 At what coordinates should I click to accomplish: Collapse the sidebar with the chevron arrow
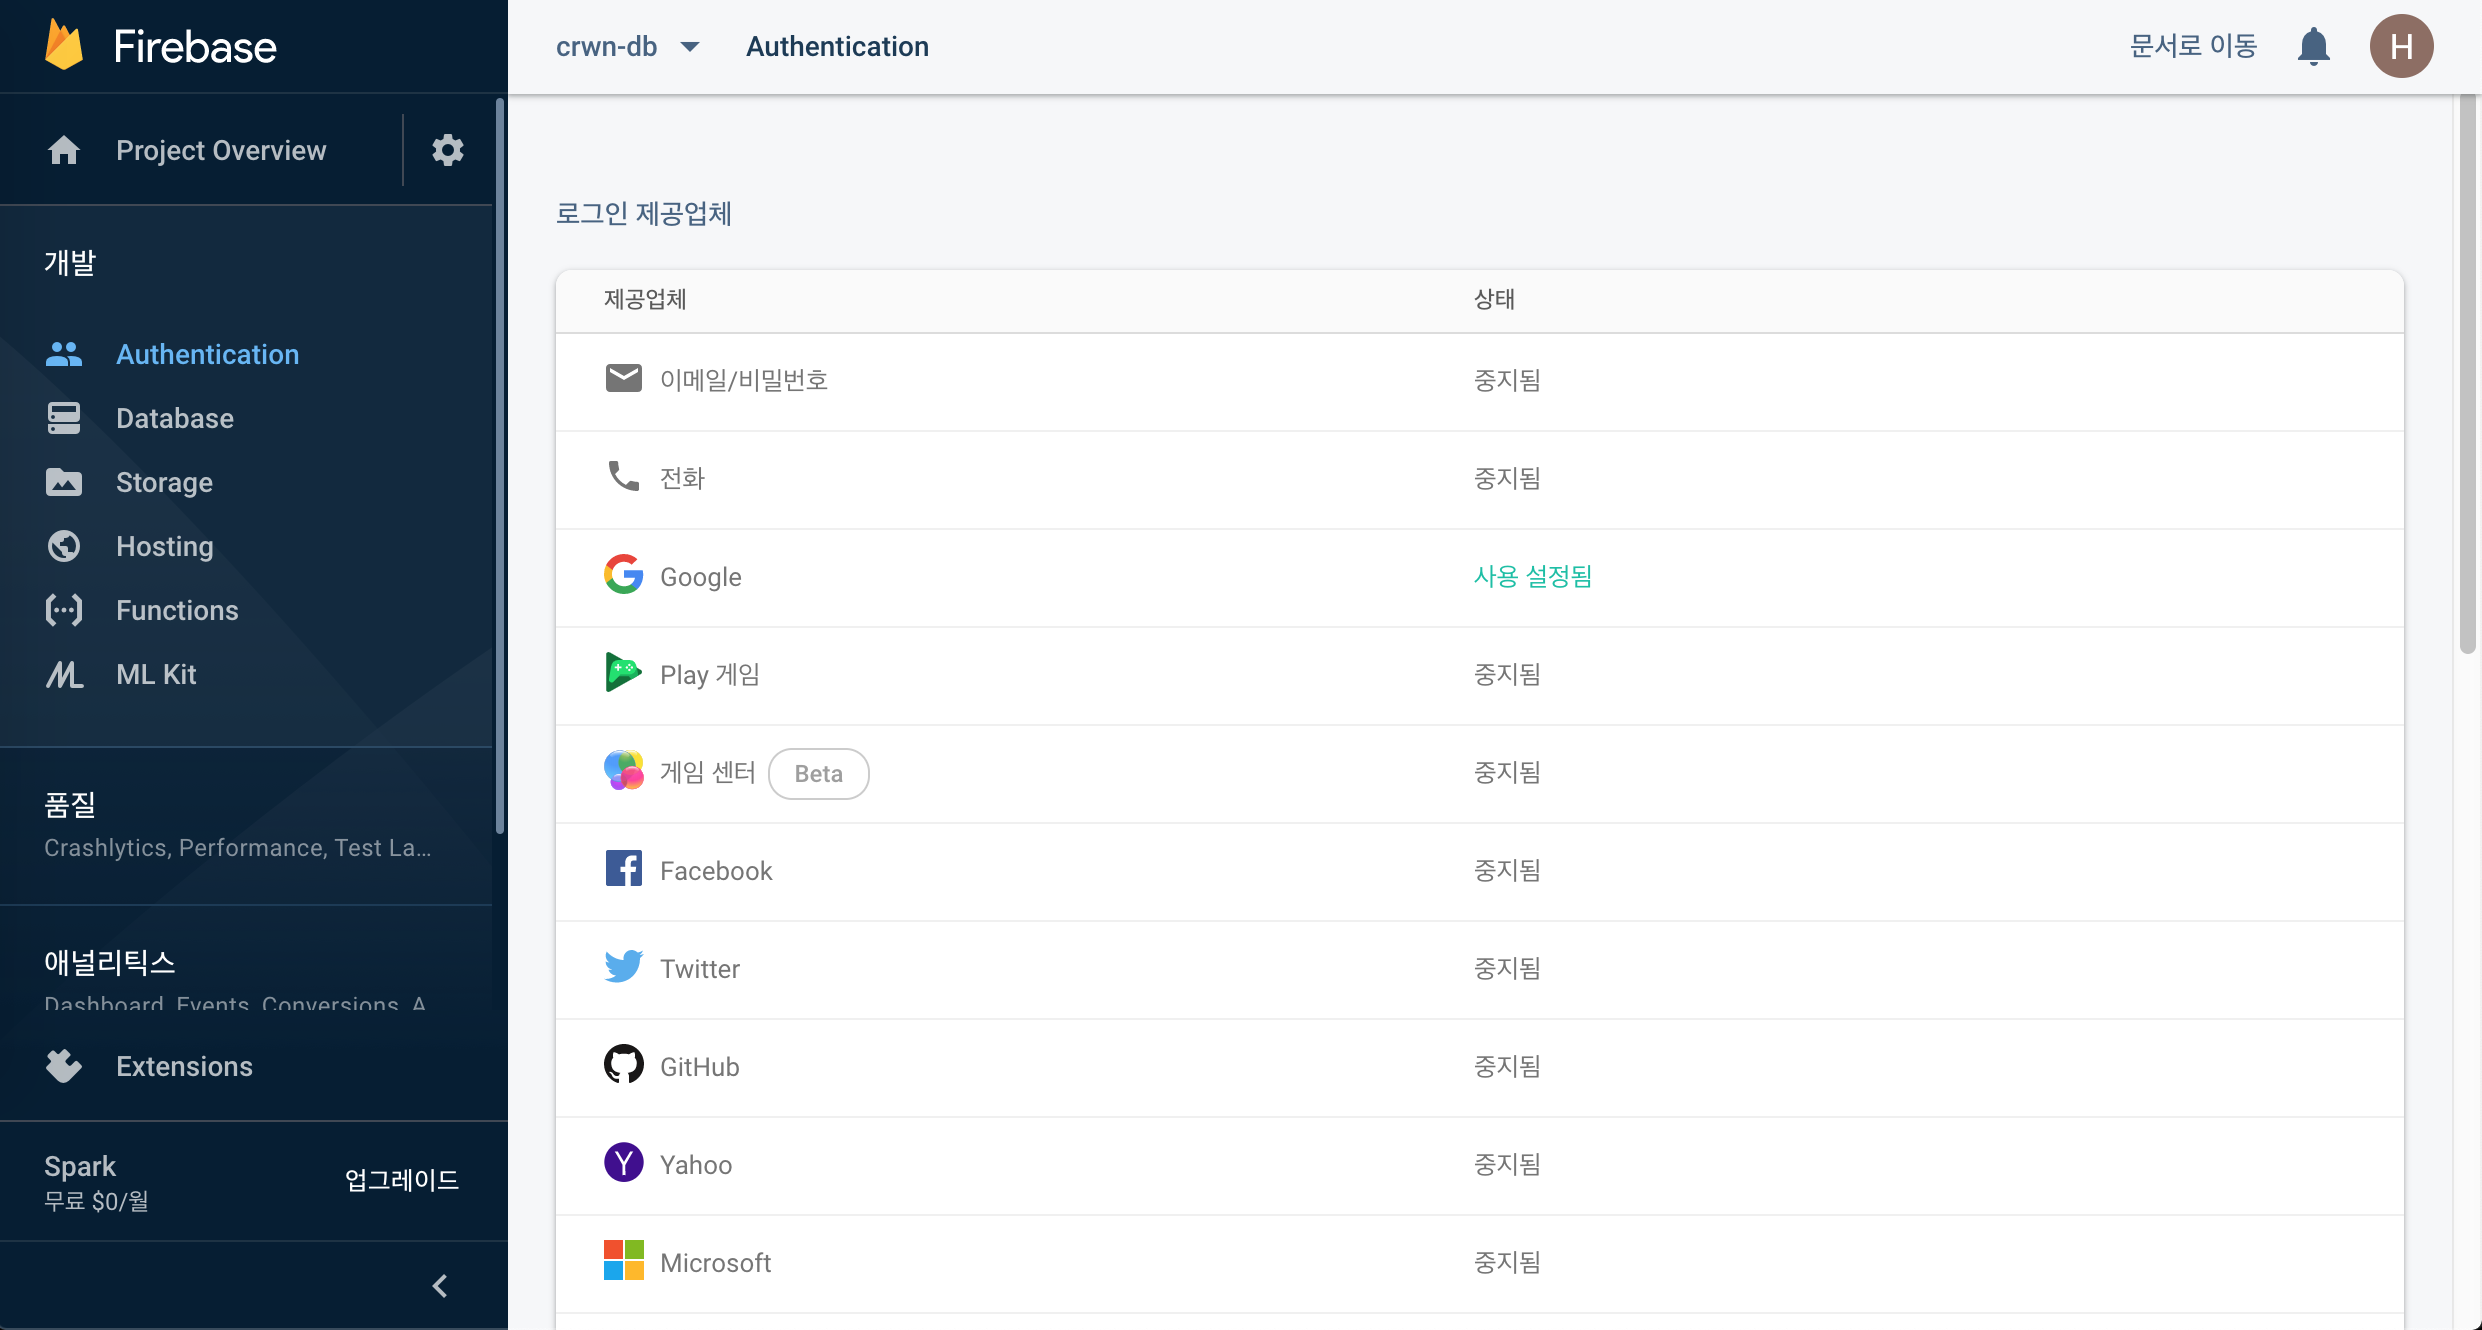point(440,1285)
